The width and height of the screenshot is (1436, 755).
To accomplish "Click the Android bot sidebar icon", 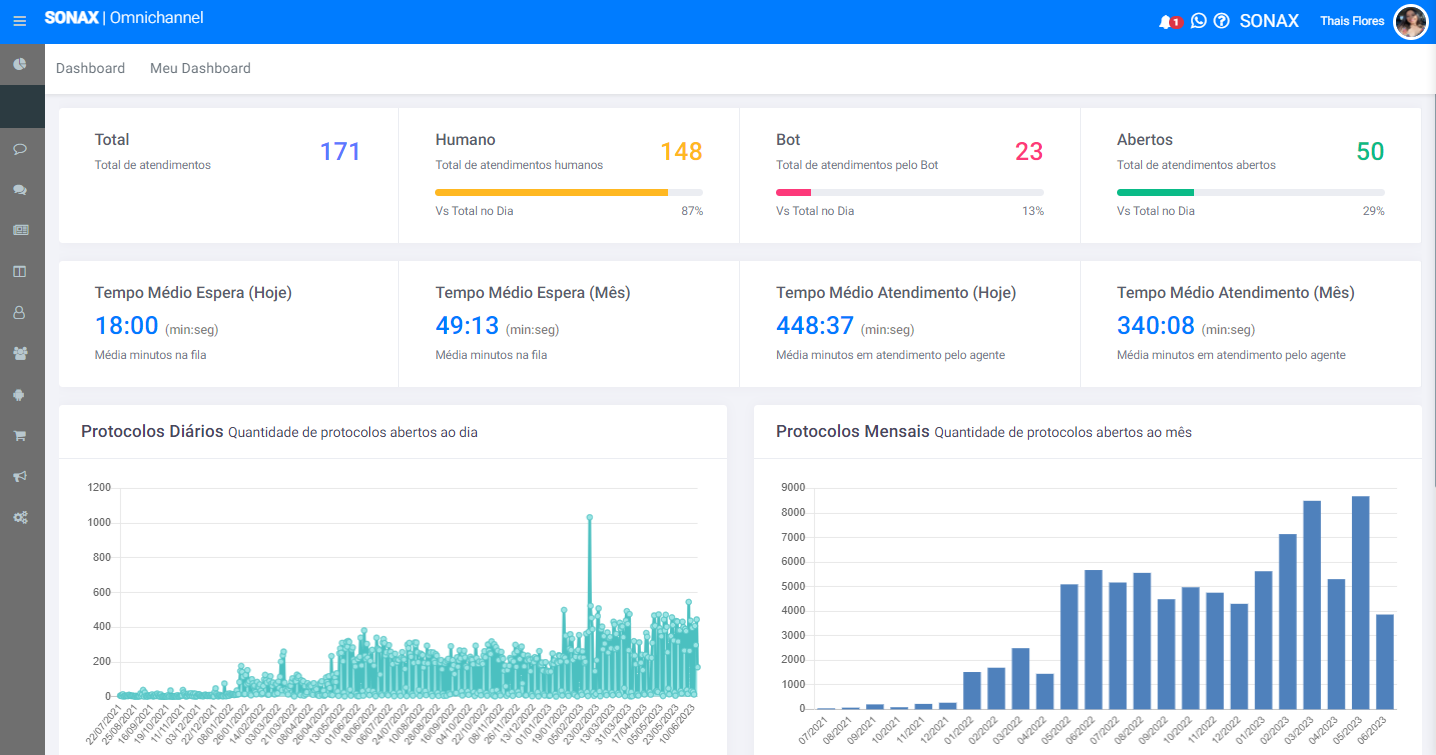I will click(20, 394).
